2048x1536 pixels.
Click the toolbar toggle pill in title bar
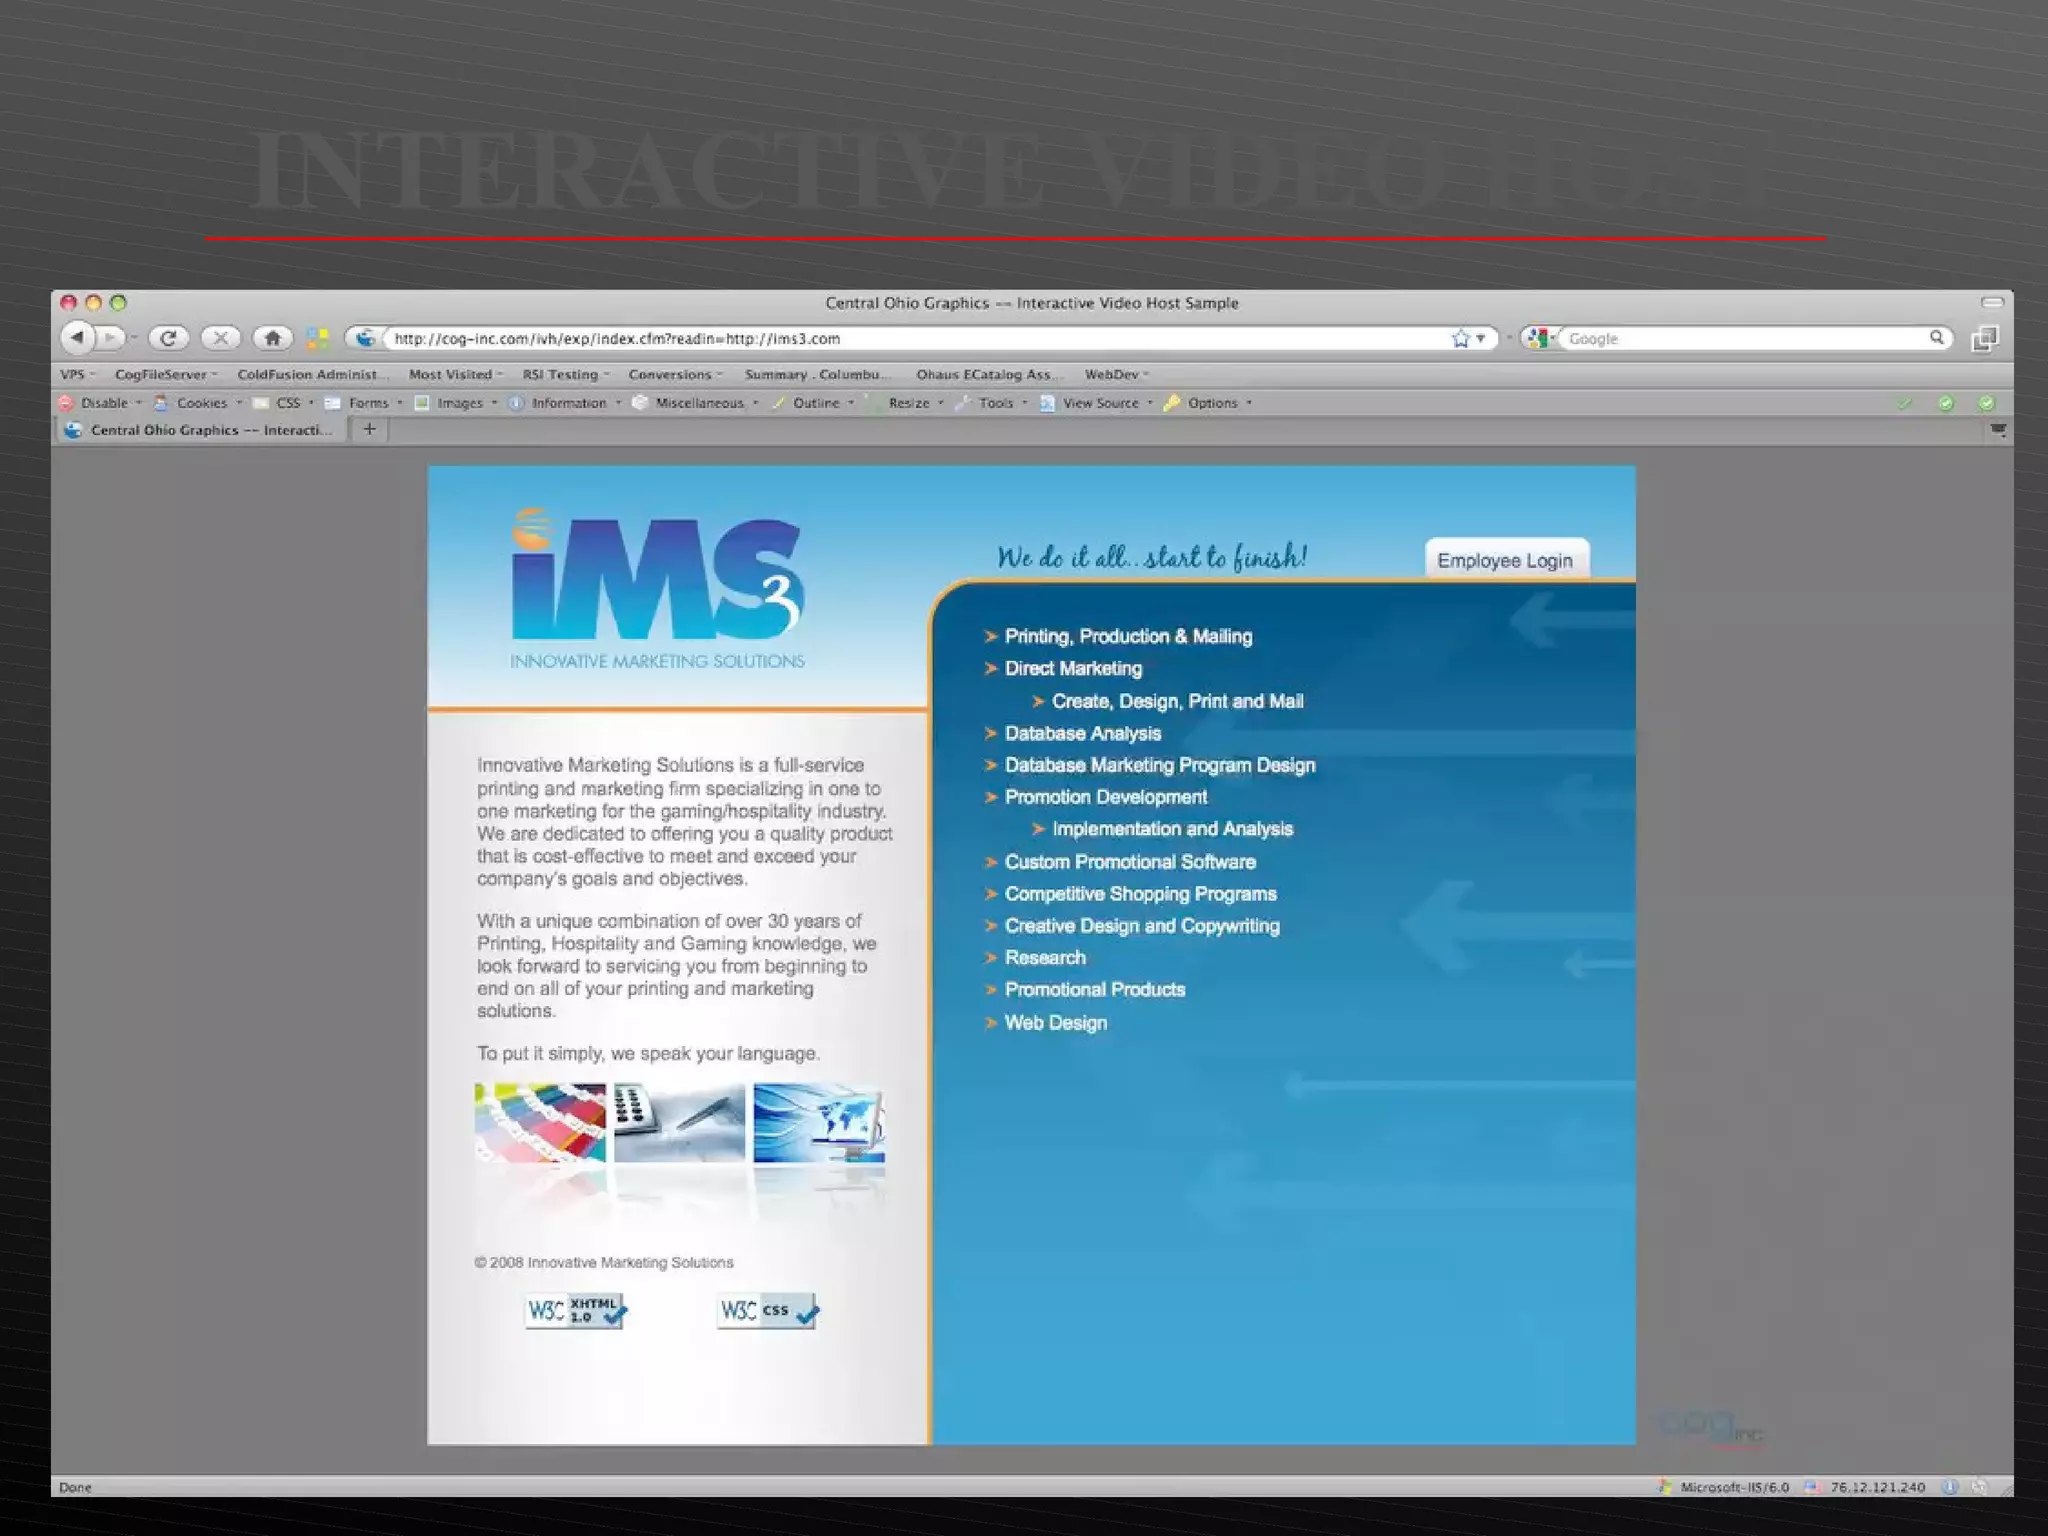[x=1992, y=302]
